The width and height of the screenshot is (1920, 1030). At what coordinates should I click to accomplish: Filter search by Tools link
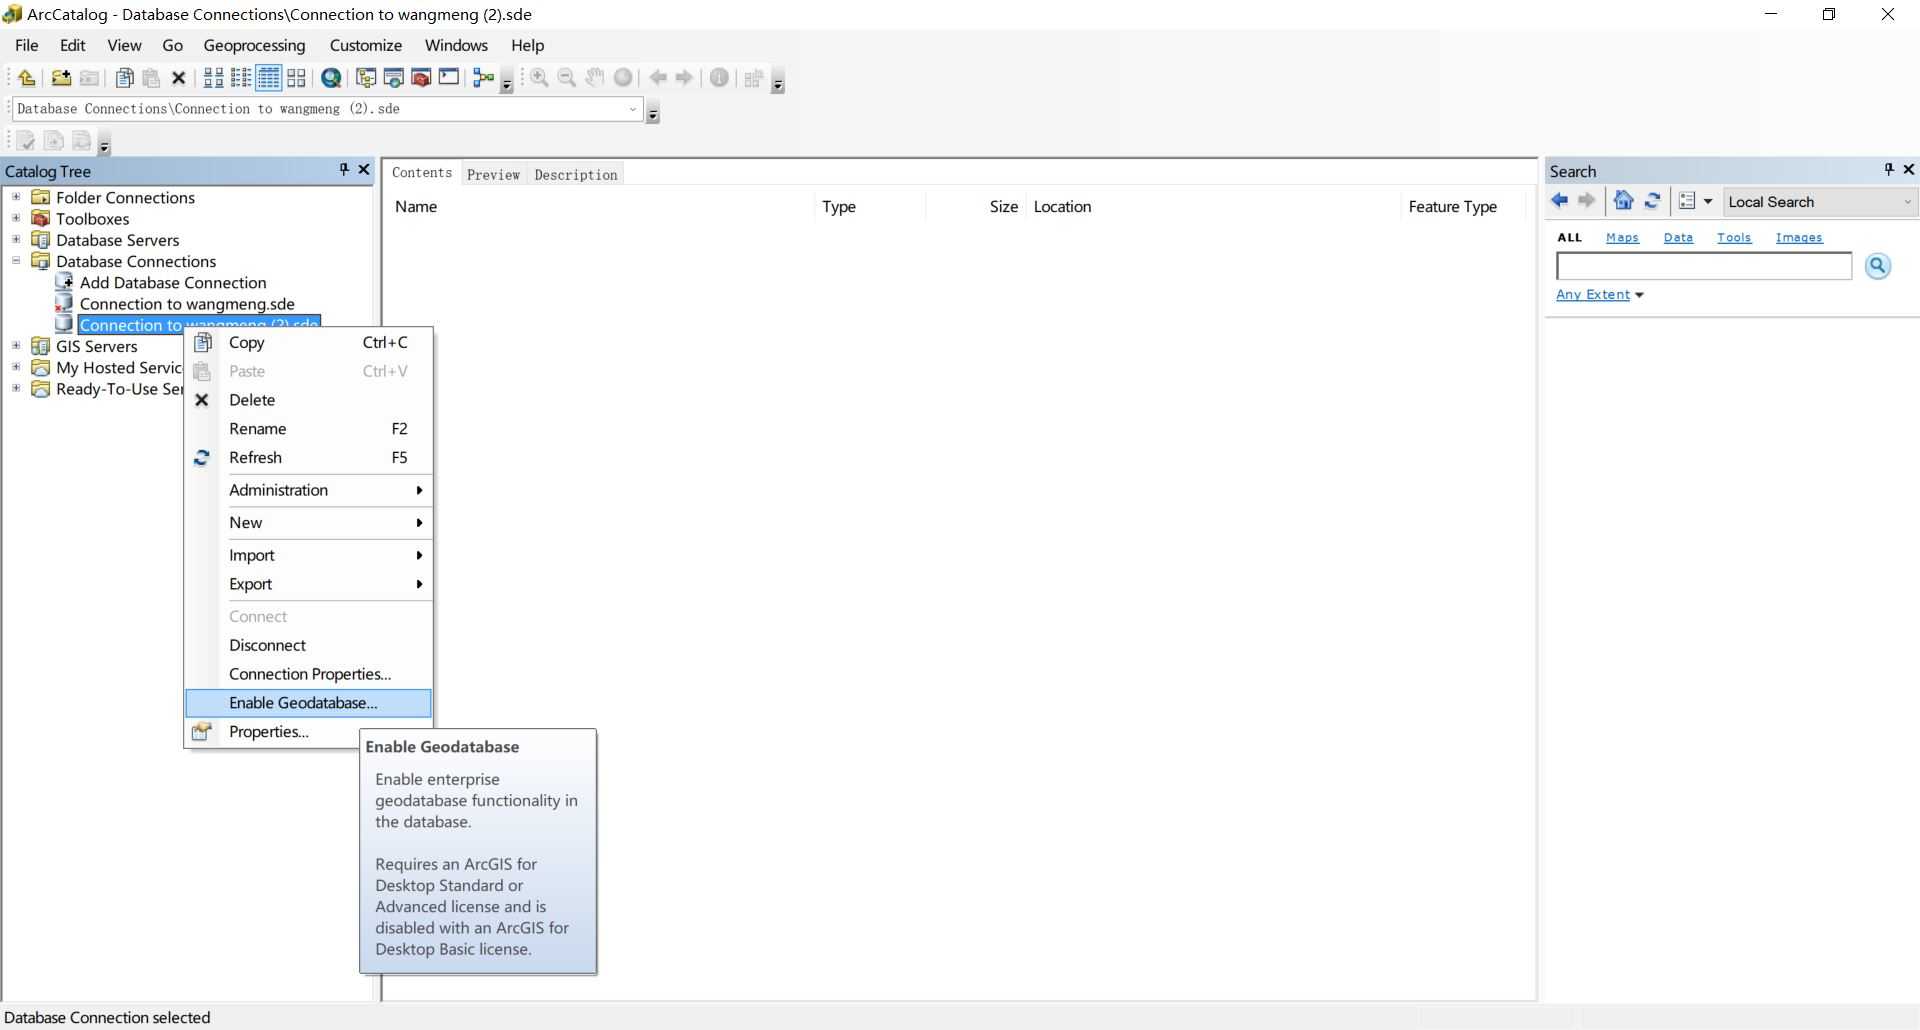[x=1734, y=238]
